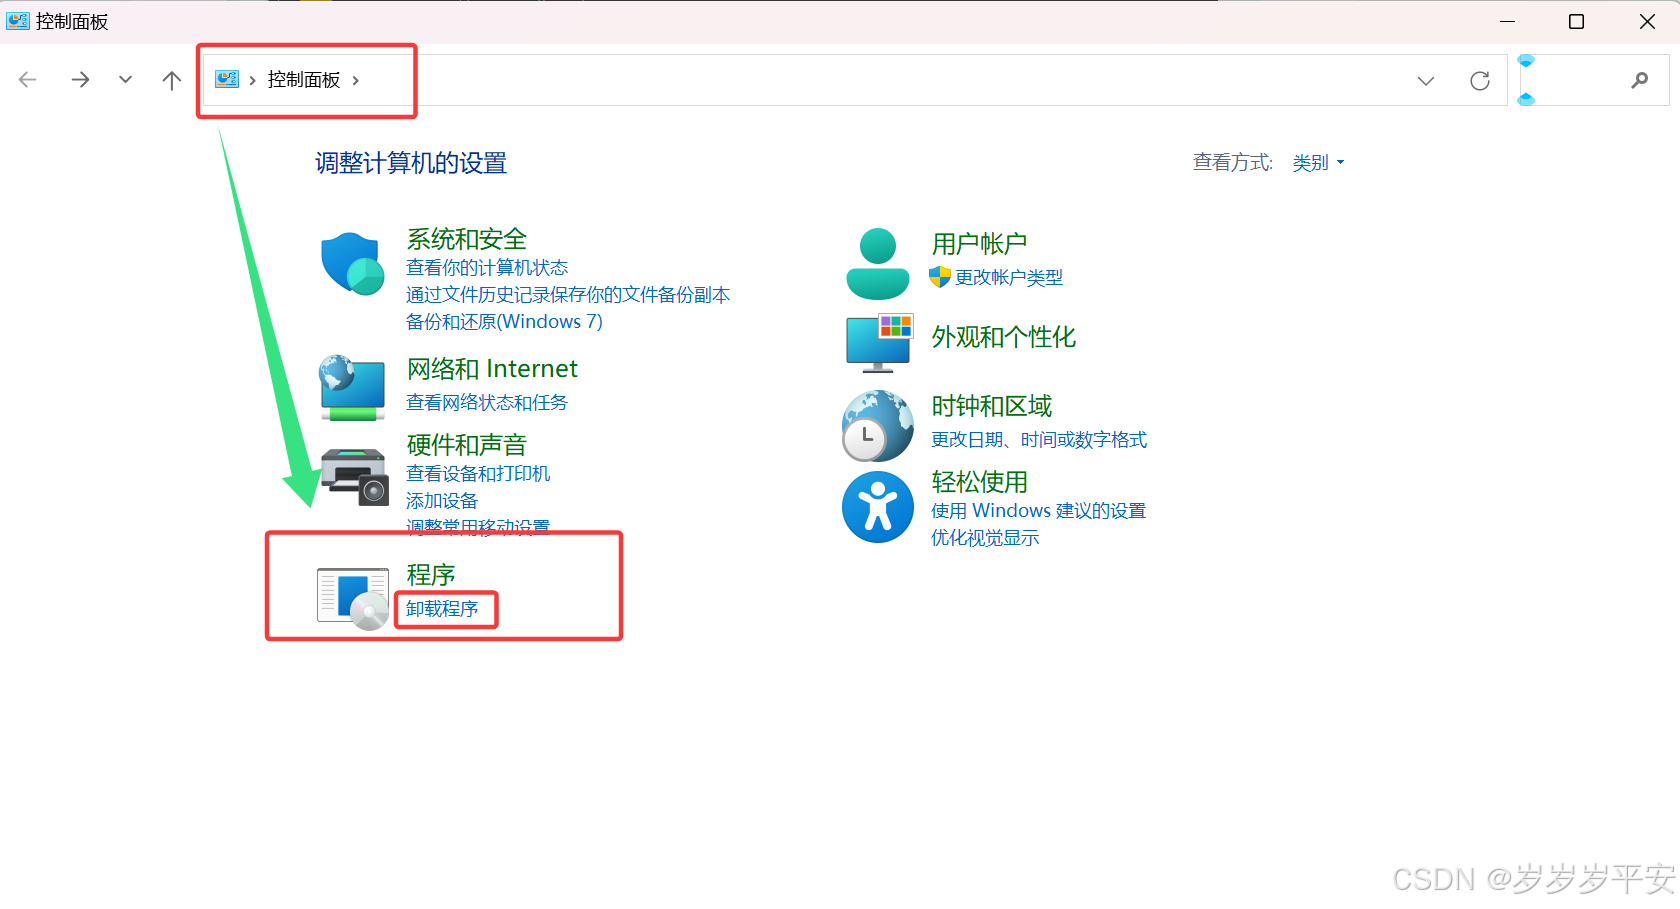This screenshot has height=909, width=1680.
Task: Click the search magnifier icon
Action: pyautogui.click(x=1640, y=80)
